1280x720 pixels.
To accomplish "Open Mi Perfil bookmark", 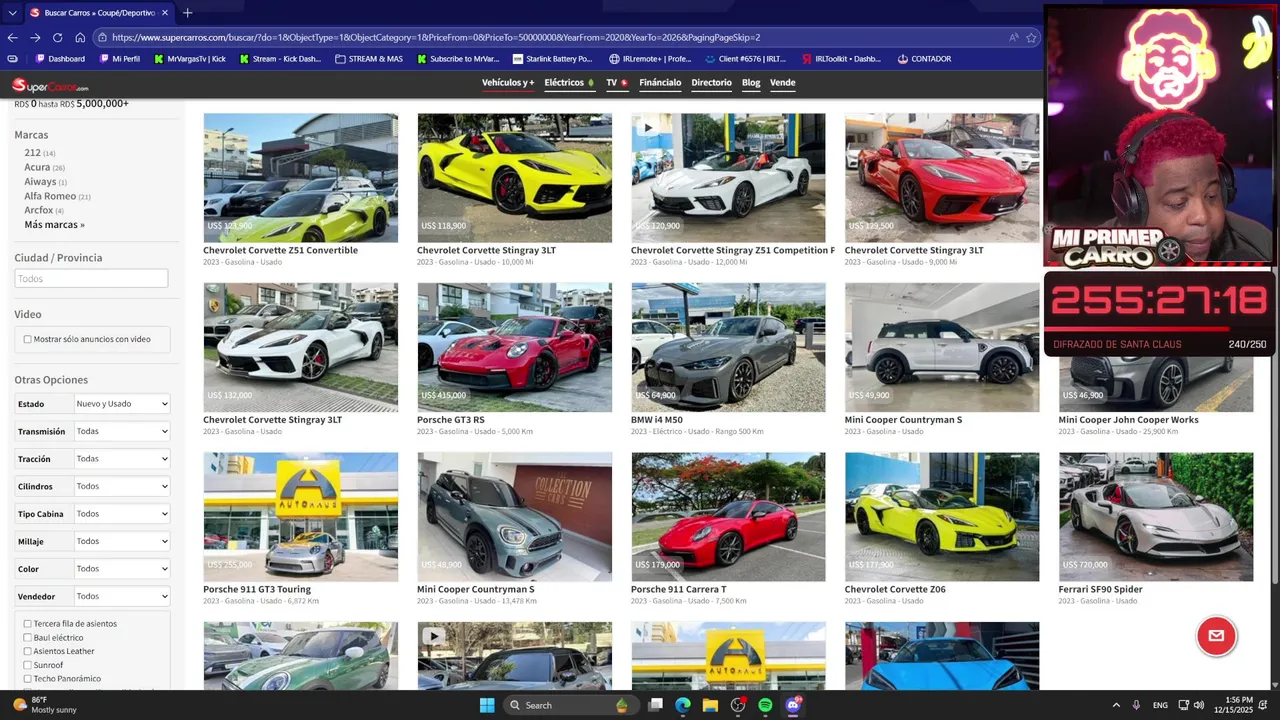I will [x=120, y=59].
